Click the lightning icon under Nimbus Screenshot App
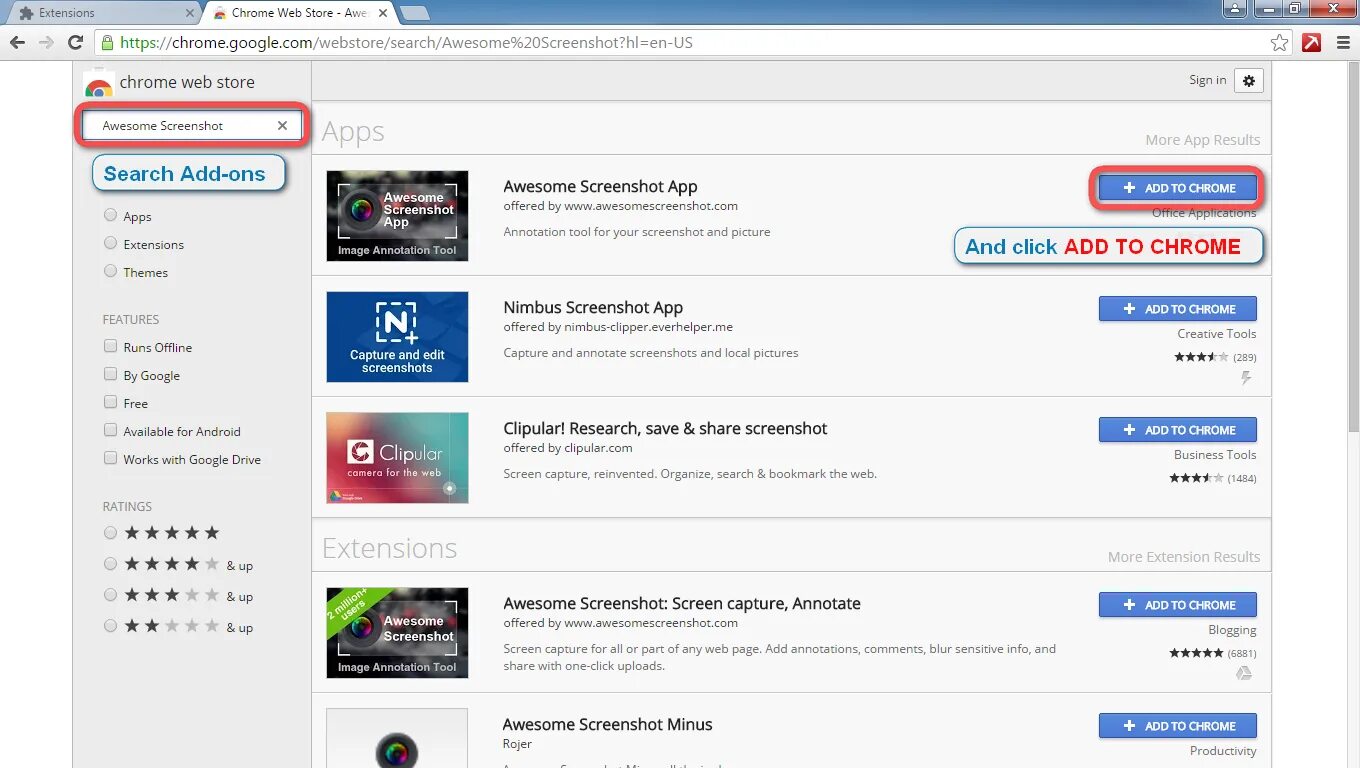Screen dimensions: 1360x768 coord(1246,378)
